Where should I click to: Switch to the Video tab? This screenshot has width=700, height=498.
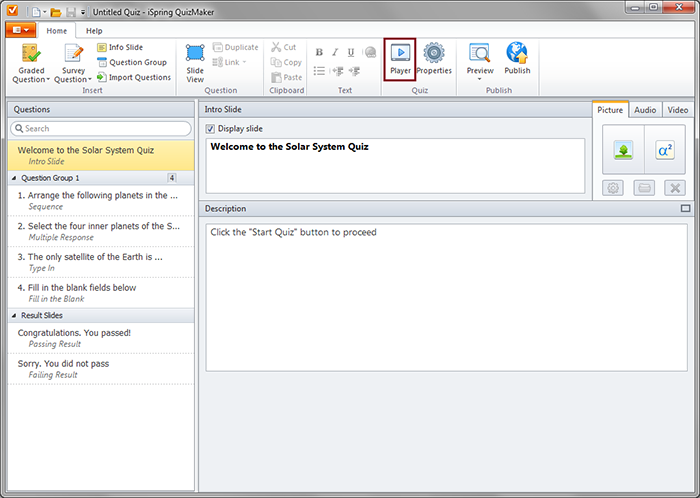(x=678, y=110)
